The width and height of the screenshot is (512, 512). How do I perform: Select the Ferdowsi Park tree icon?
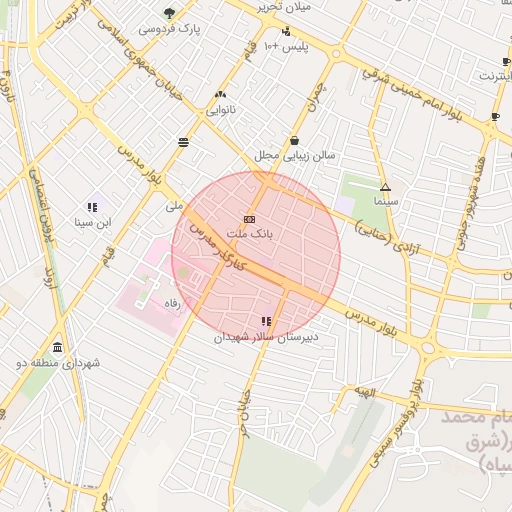[169, 14]
